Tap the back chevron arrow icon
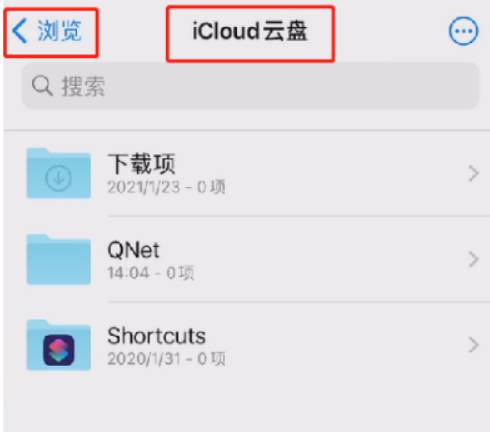 19,31
